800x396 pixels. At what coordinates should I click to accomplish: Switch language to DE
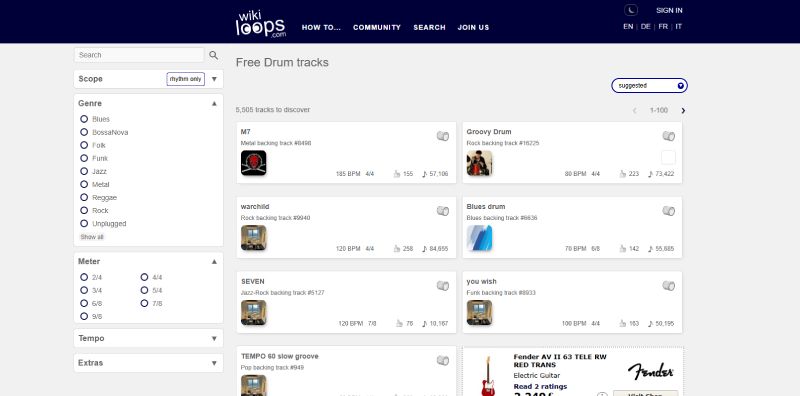tap(645, 27)
